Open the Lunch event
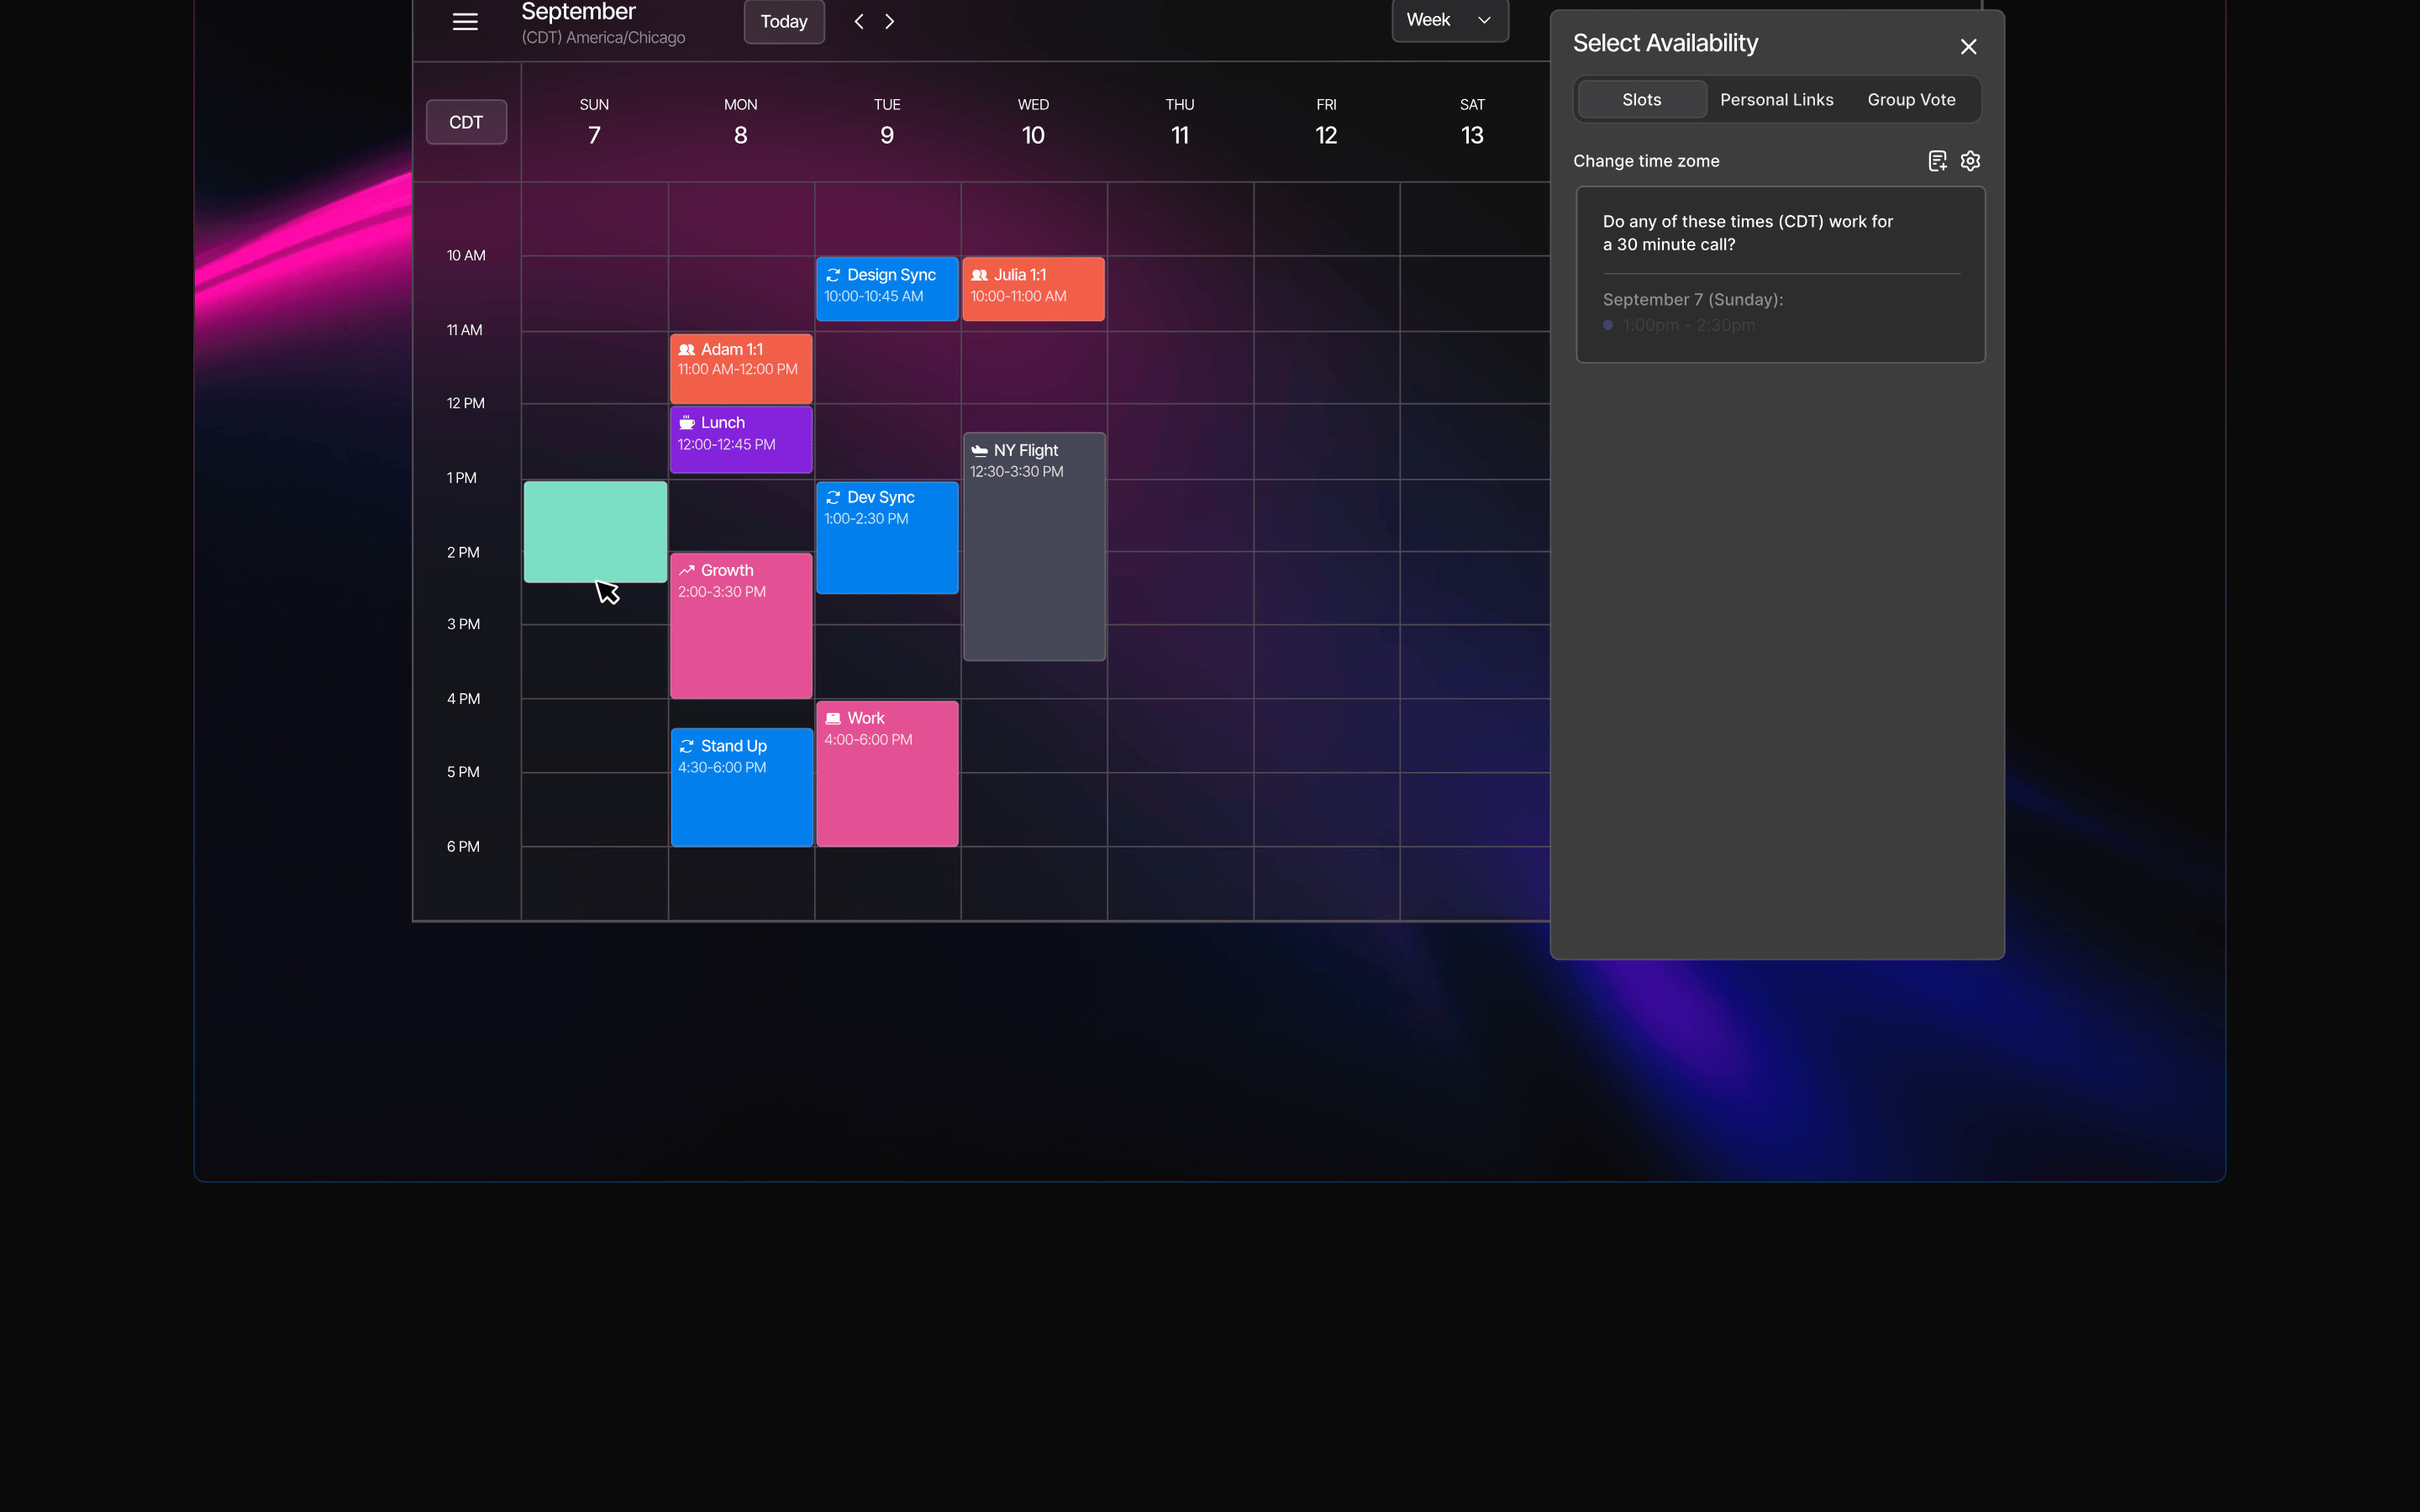This screenshot has height=1512, width=2420. pyautogui.click(x=741, y=439)
